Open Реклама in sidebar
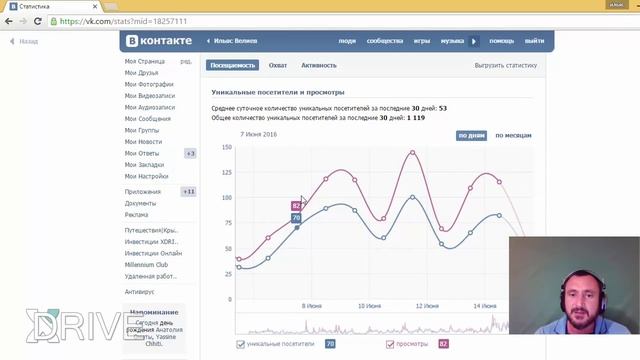640x360 pixels. pos(136,215)
